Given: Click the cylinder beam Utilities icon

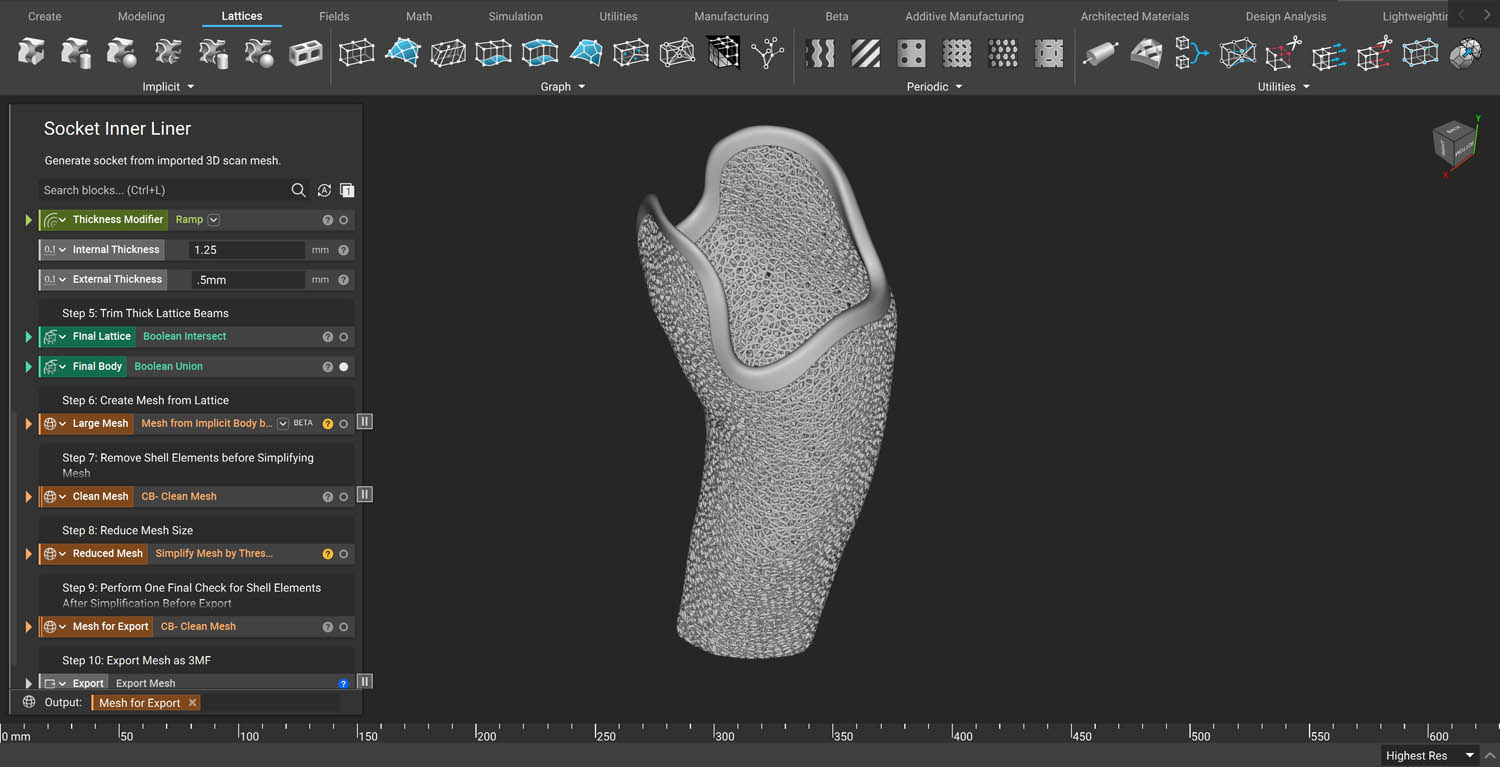Looking at the screenshot, I should (1100, 52).
